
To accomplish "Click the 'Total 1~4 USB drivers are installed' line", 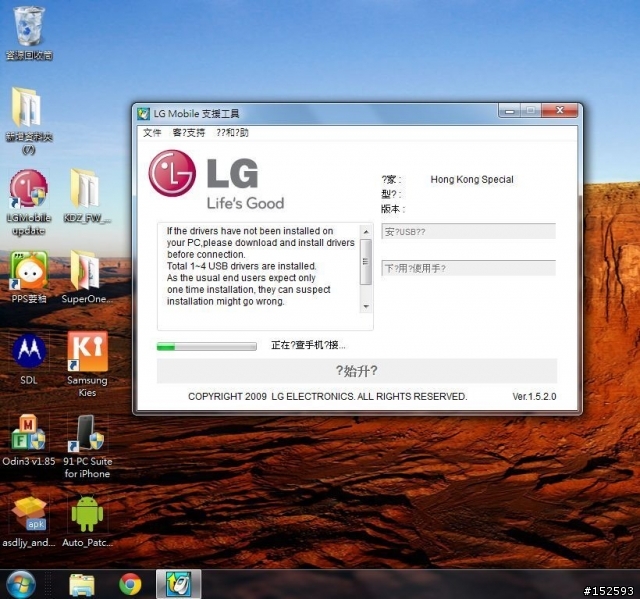I will click(x=242, y=266).
